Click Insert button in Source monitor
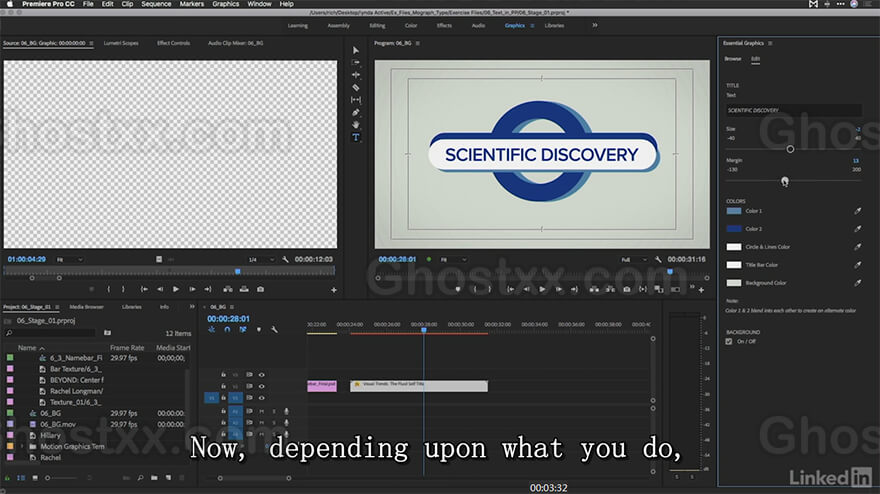 [228, 289]
